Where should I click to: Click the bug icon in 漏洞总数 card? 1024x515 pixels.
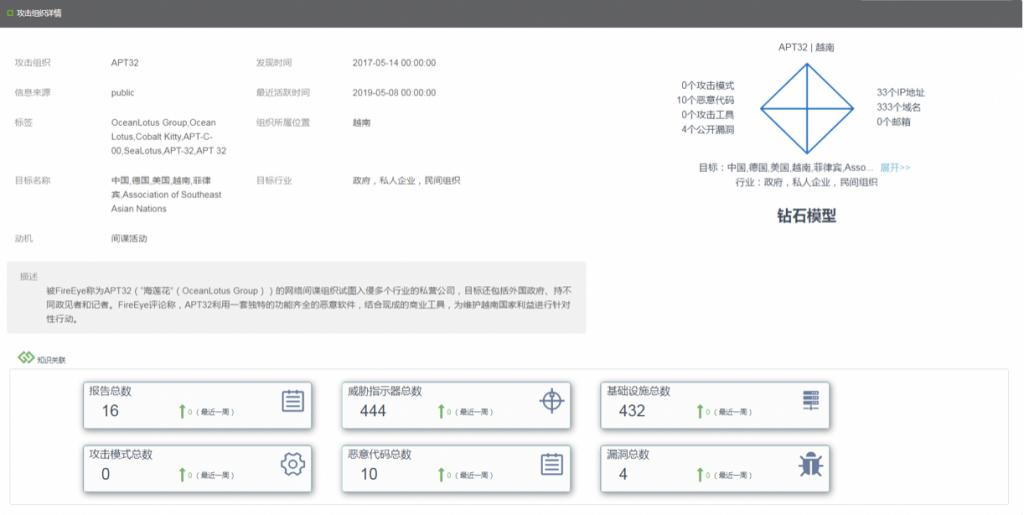tap(810, 464)
